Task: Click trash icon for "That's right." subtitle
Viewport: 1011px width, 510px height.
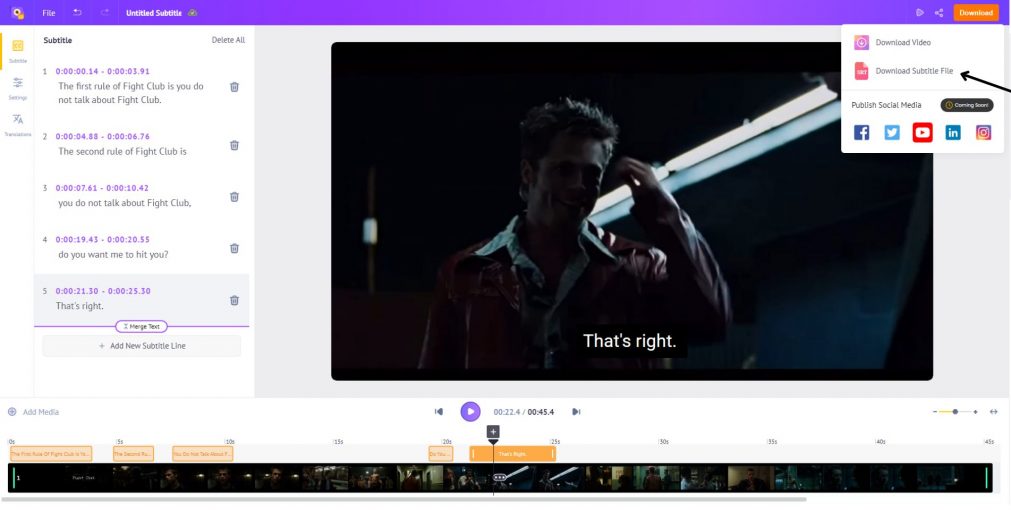Action: (234, 300)
